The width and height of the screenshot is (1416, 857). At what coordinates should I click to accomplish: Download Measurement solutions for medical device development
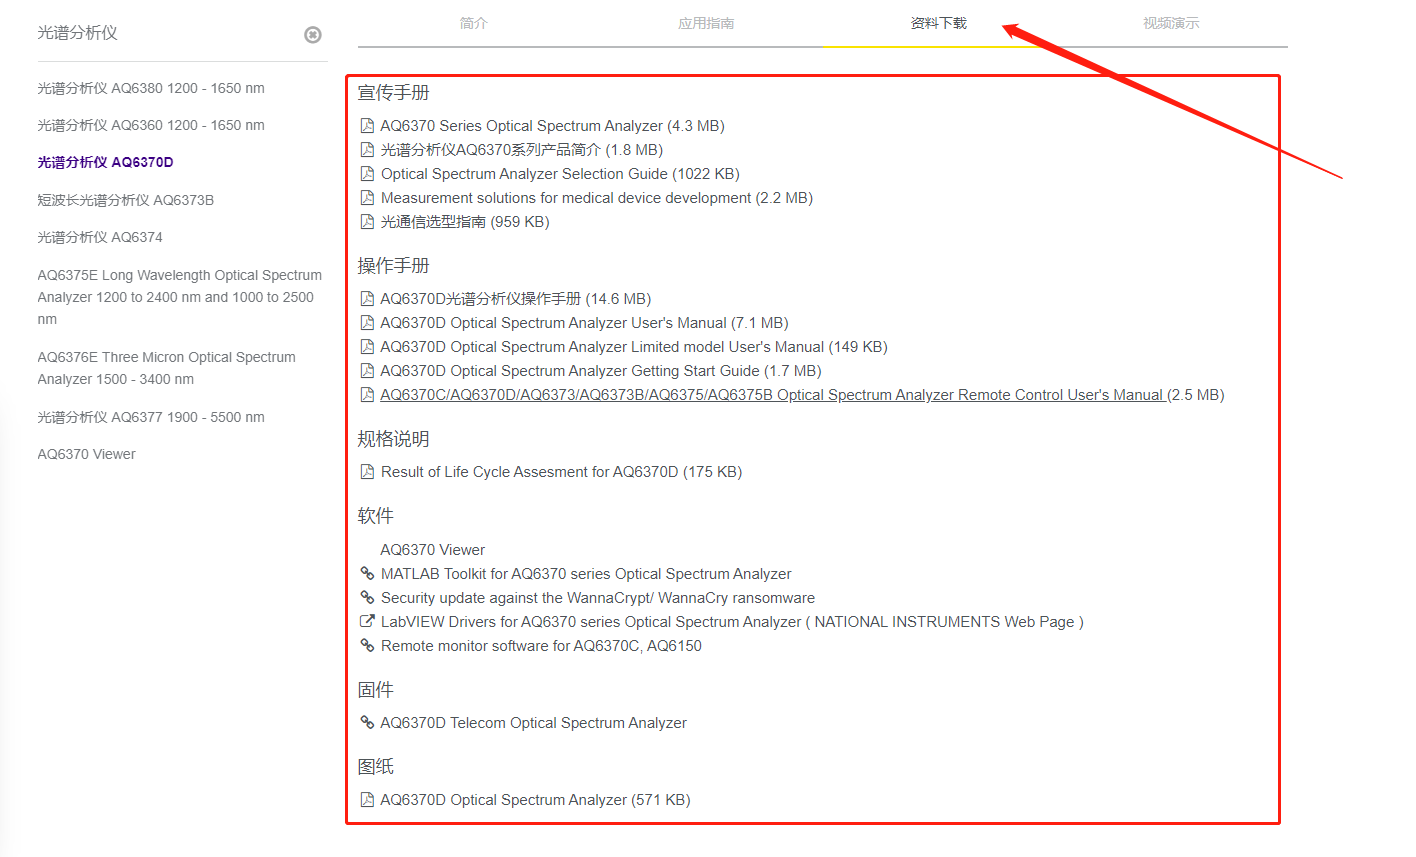coord(565,198)
